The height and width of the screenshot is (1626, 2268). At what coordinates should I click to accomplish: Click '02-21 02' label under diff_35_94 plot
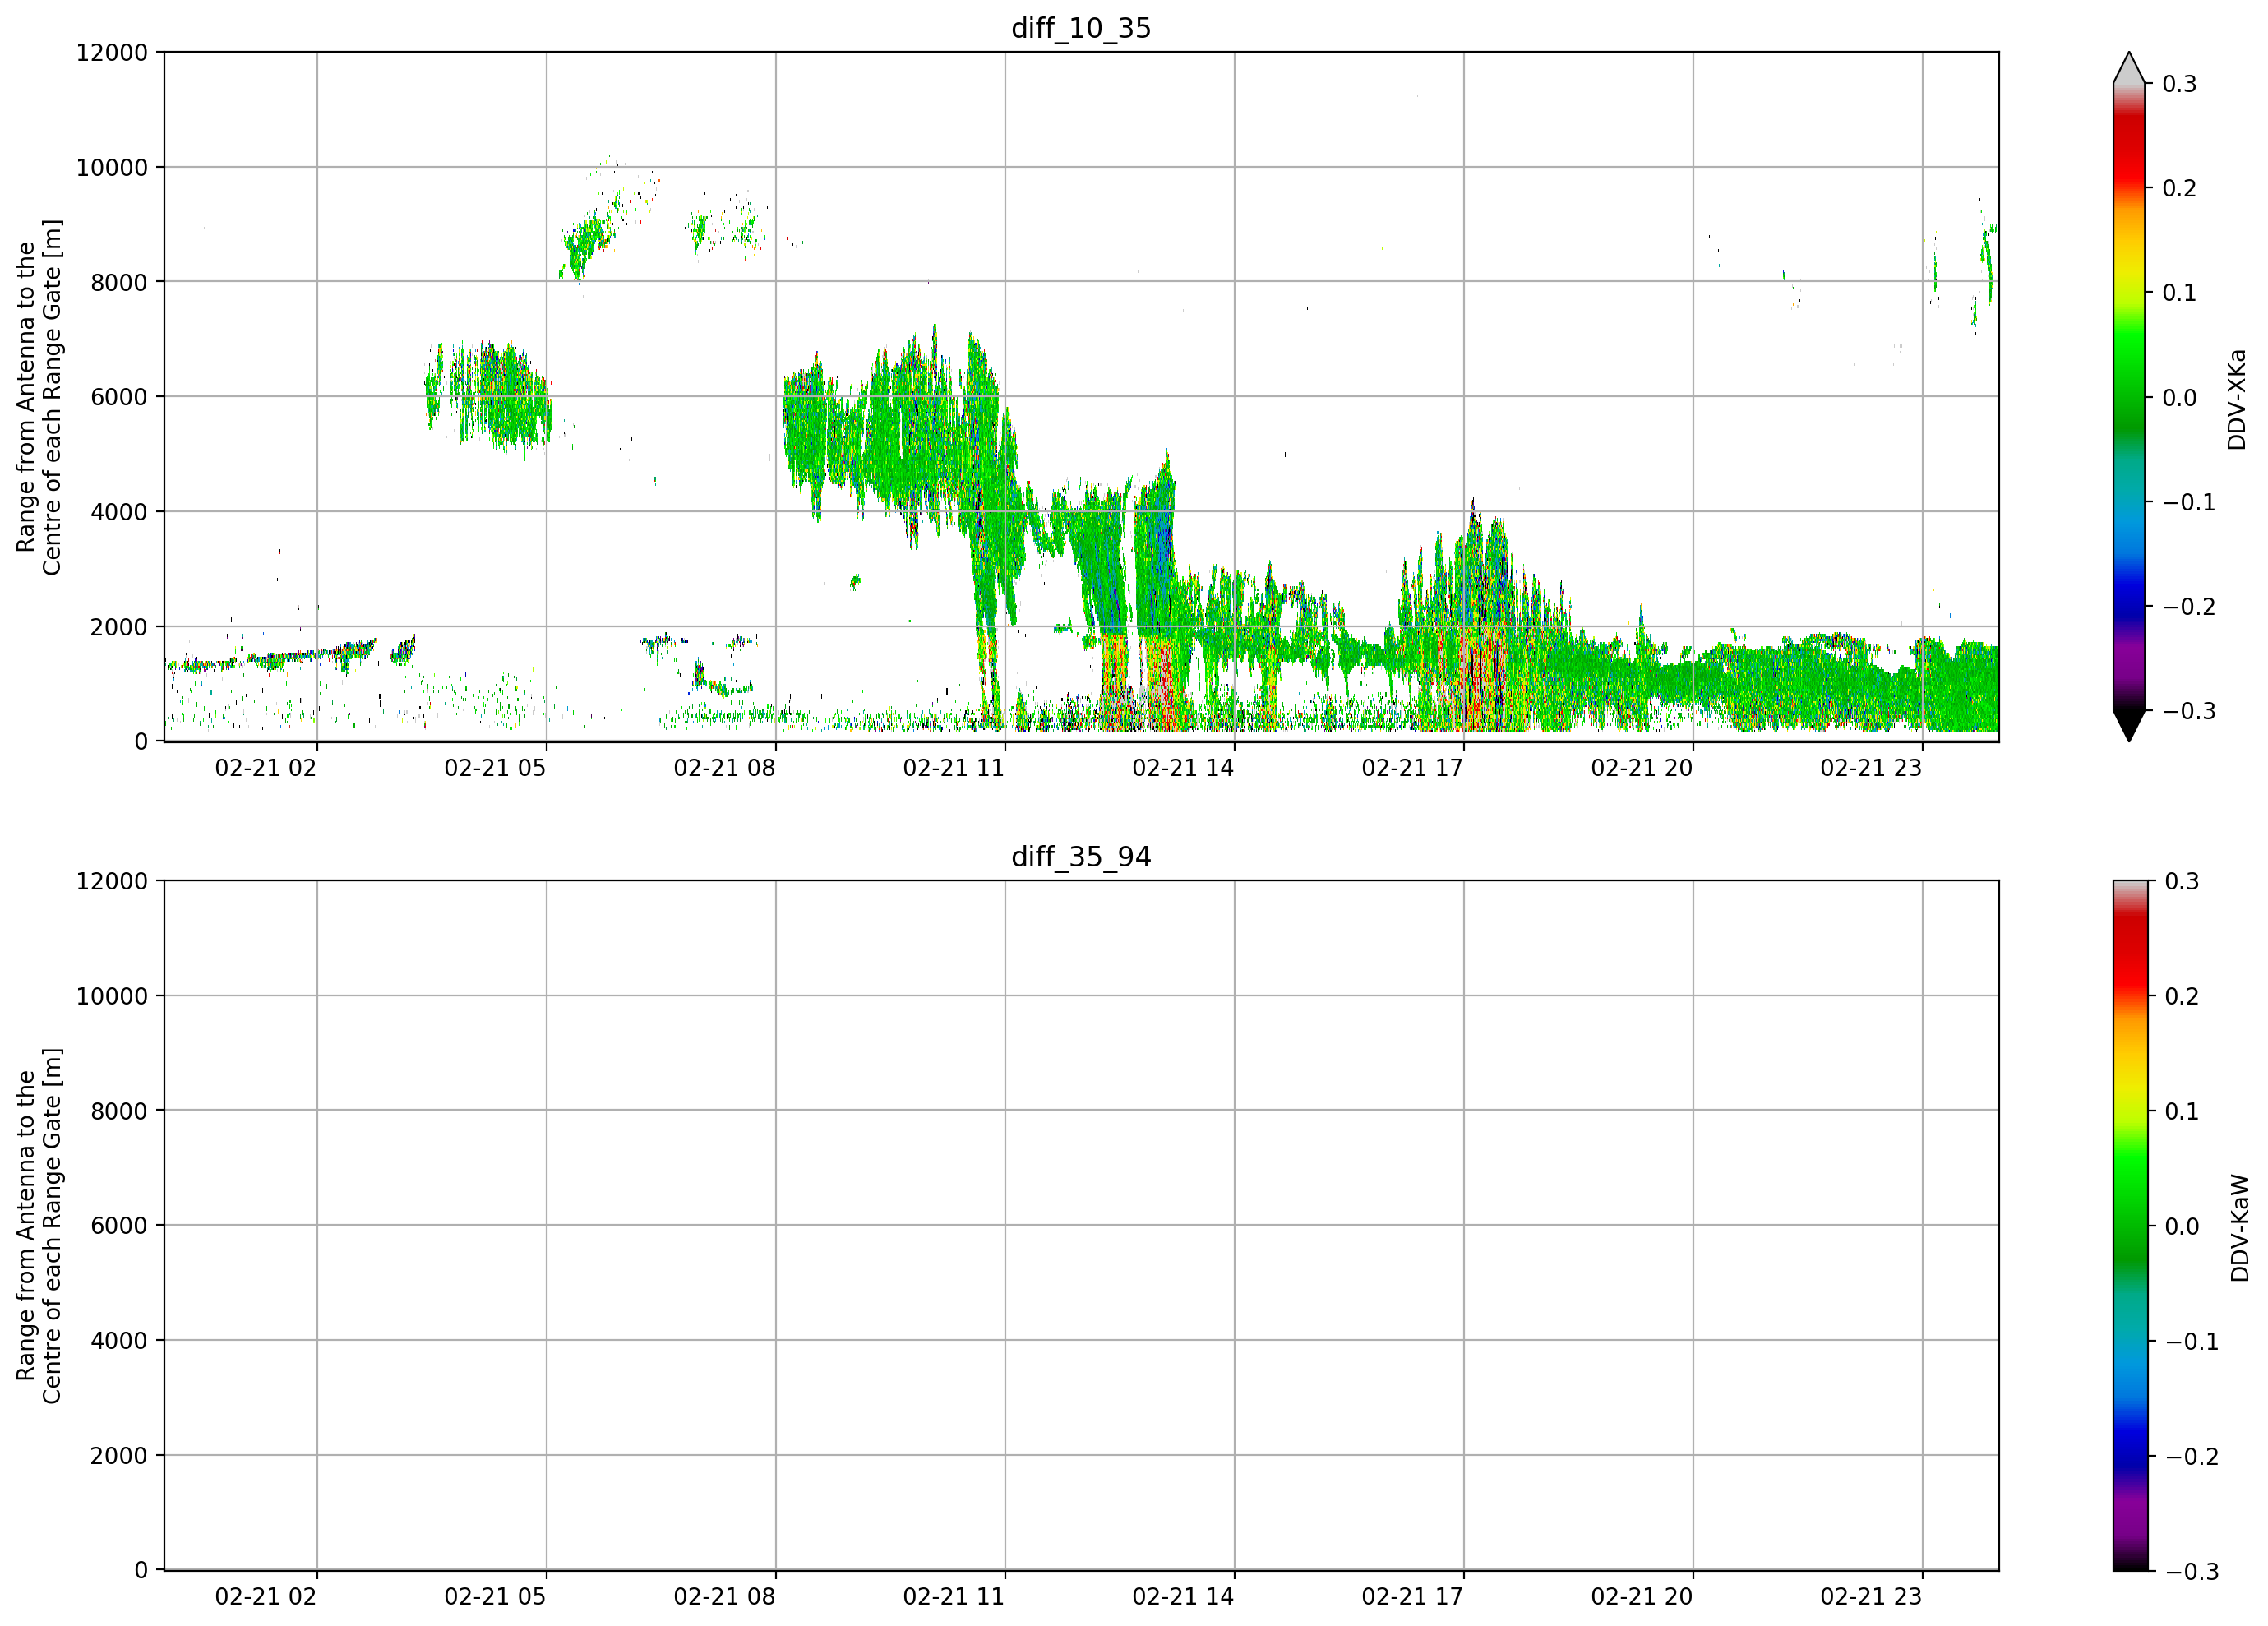point(266,1597)
